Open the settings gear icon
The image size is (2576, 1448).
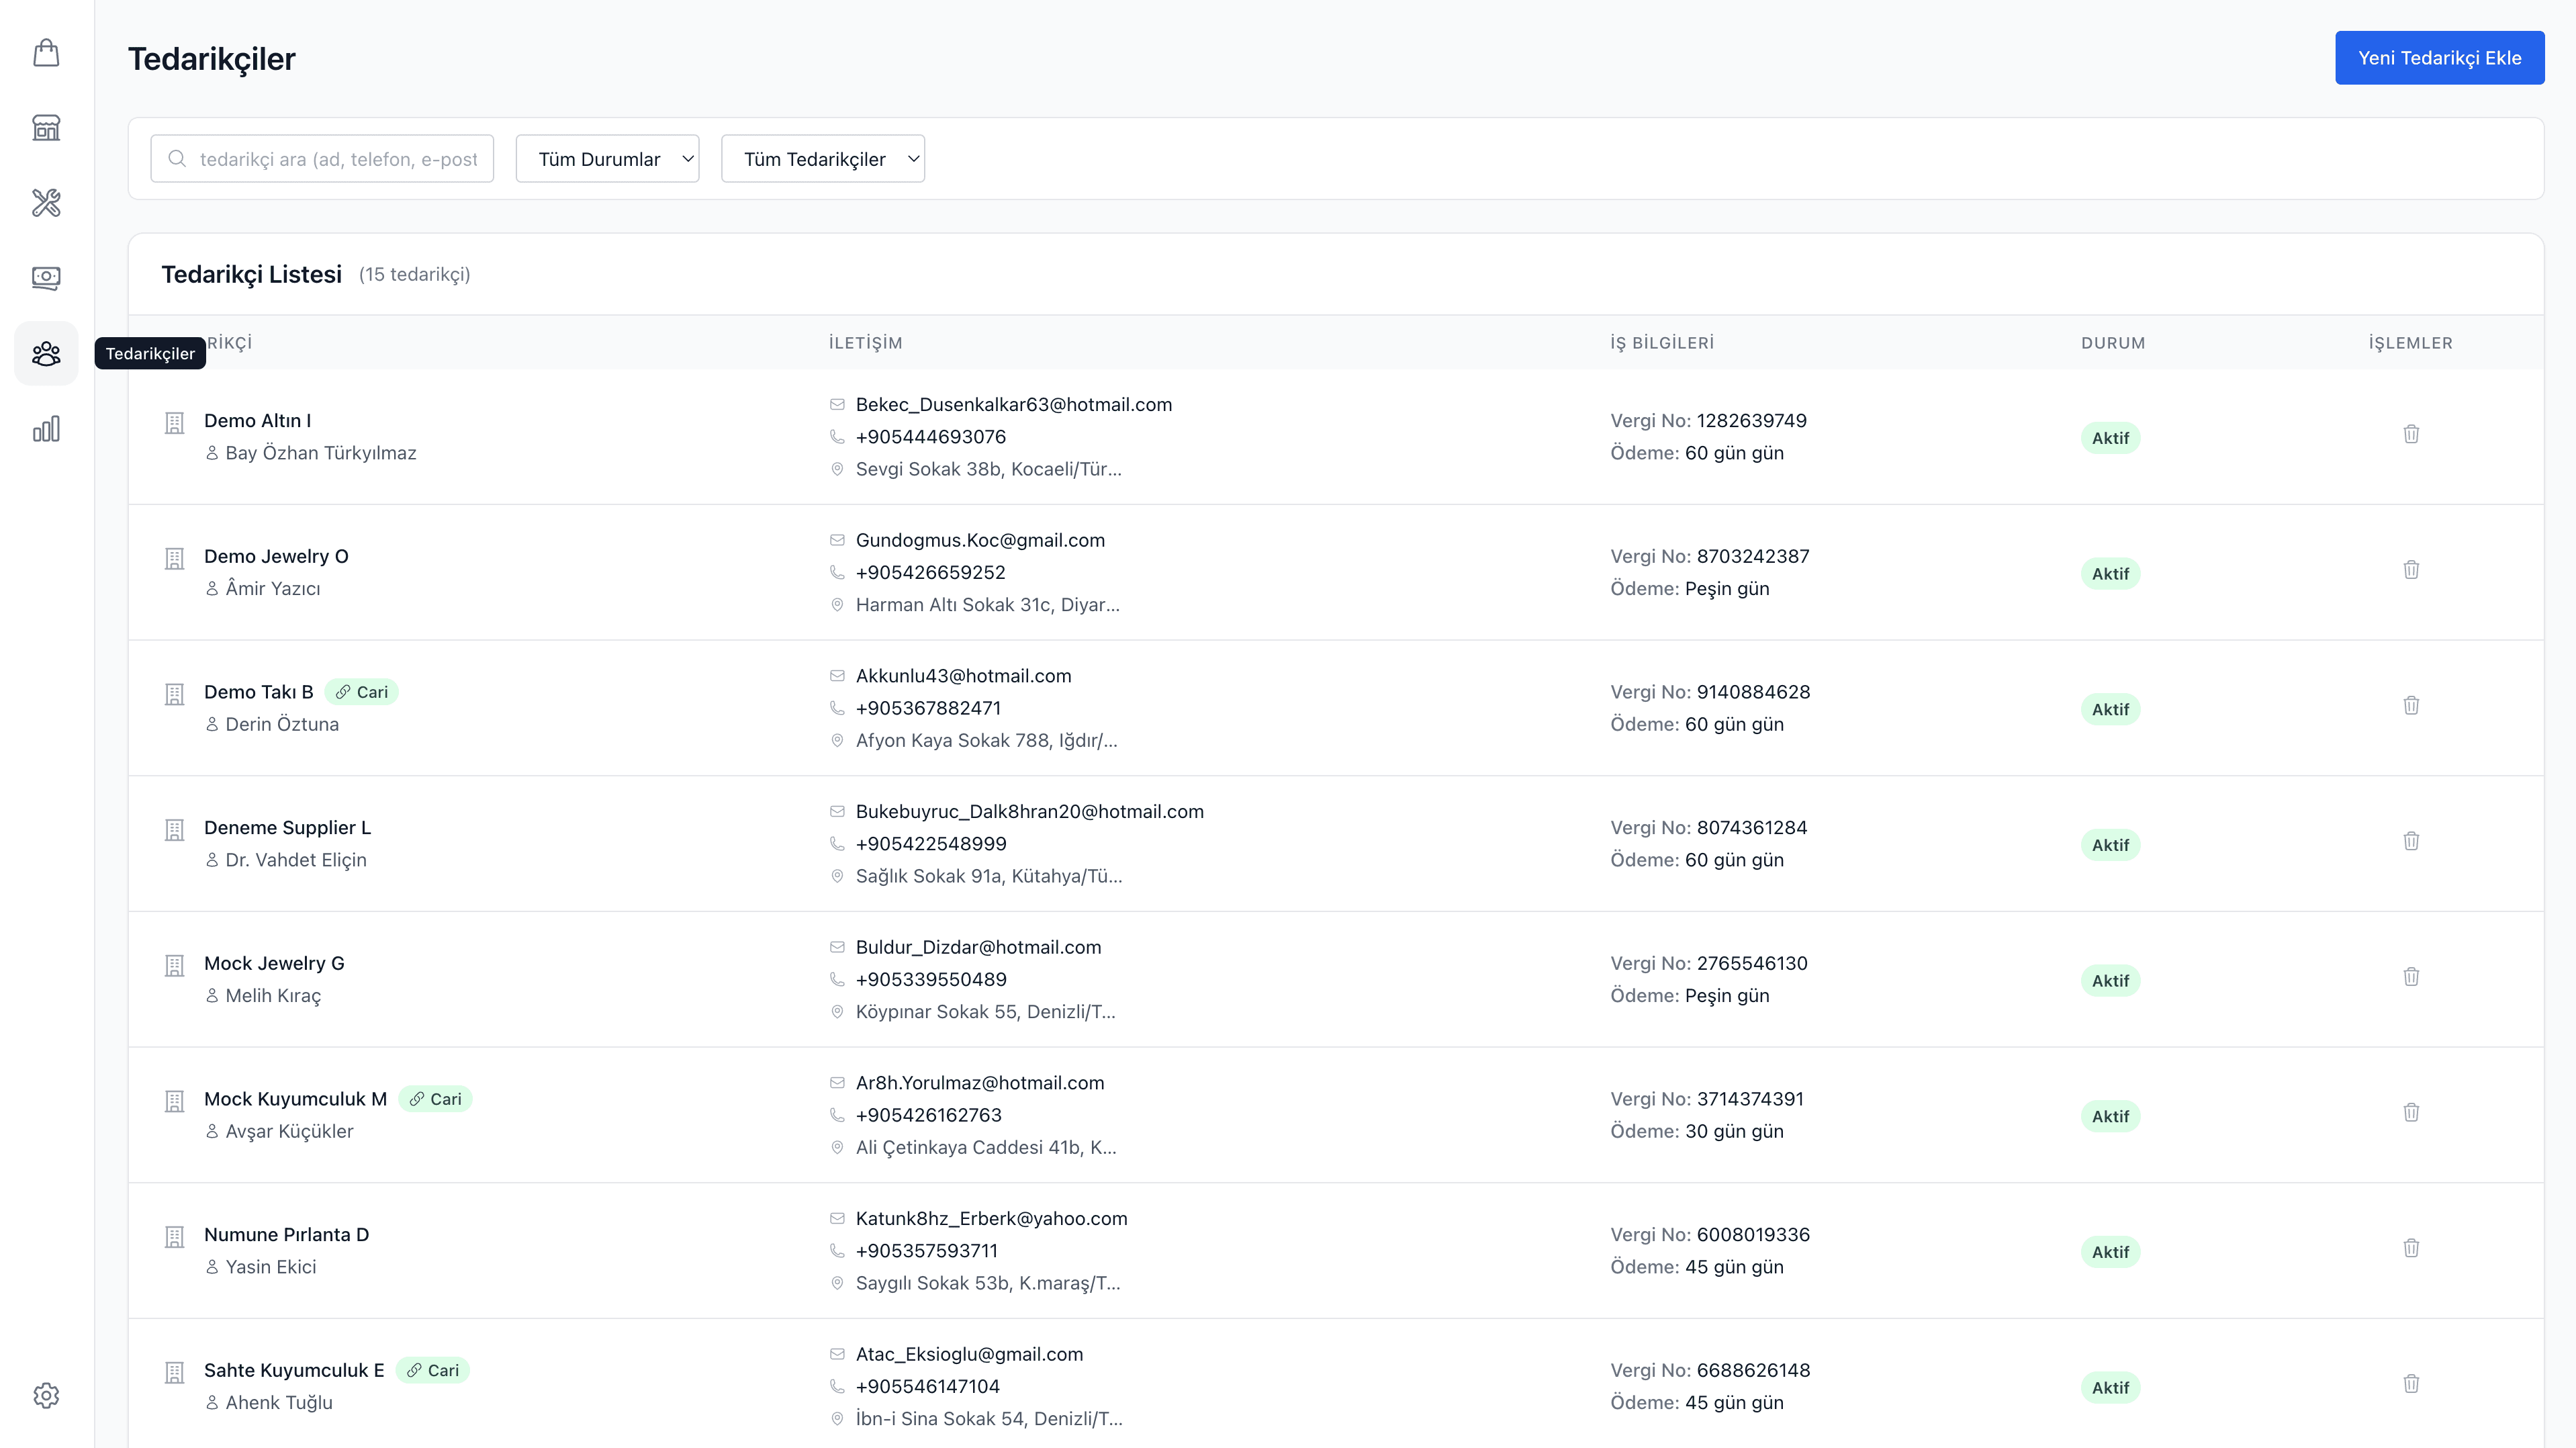(46, 1395)
